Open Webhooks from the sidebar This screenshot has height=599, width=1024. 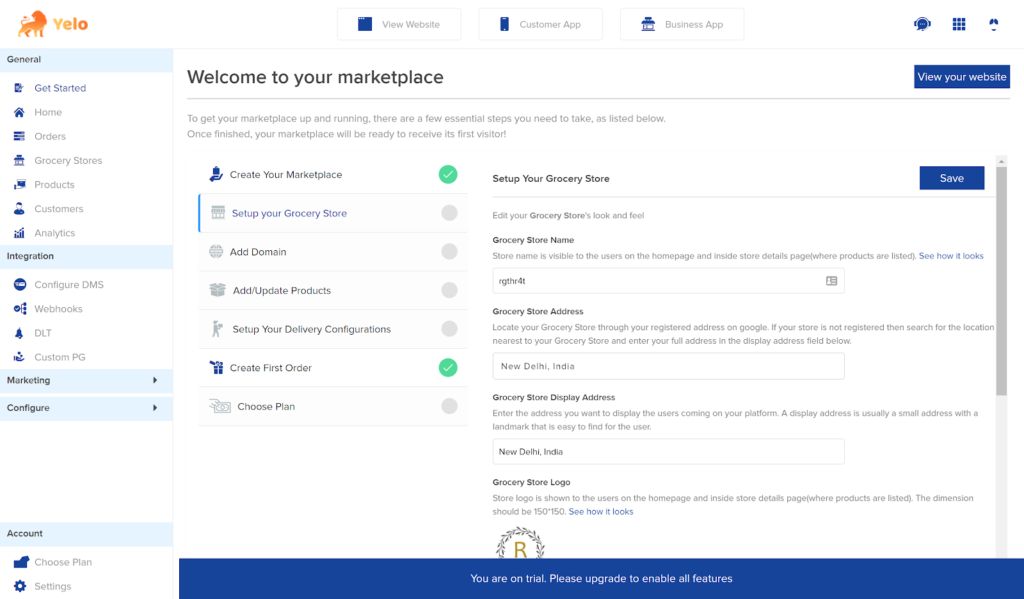[x=58, y=309]
